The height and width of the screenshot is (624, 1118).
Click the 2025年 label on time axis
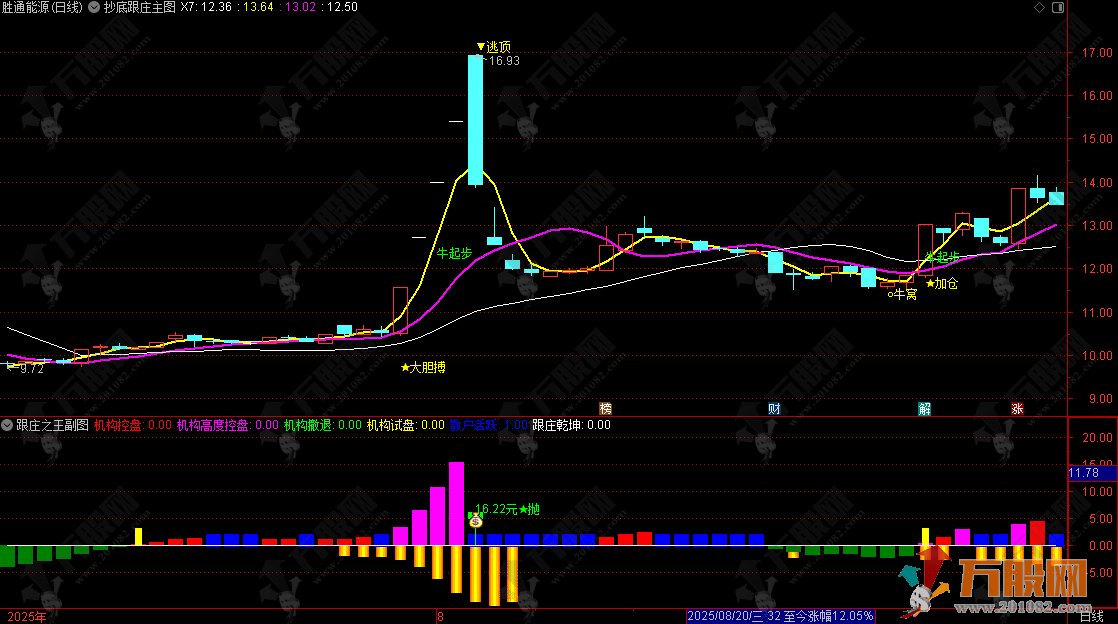tap(27, 616)
